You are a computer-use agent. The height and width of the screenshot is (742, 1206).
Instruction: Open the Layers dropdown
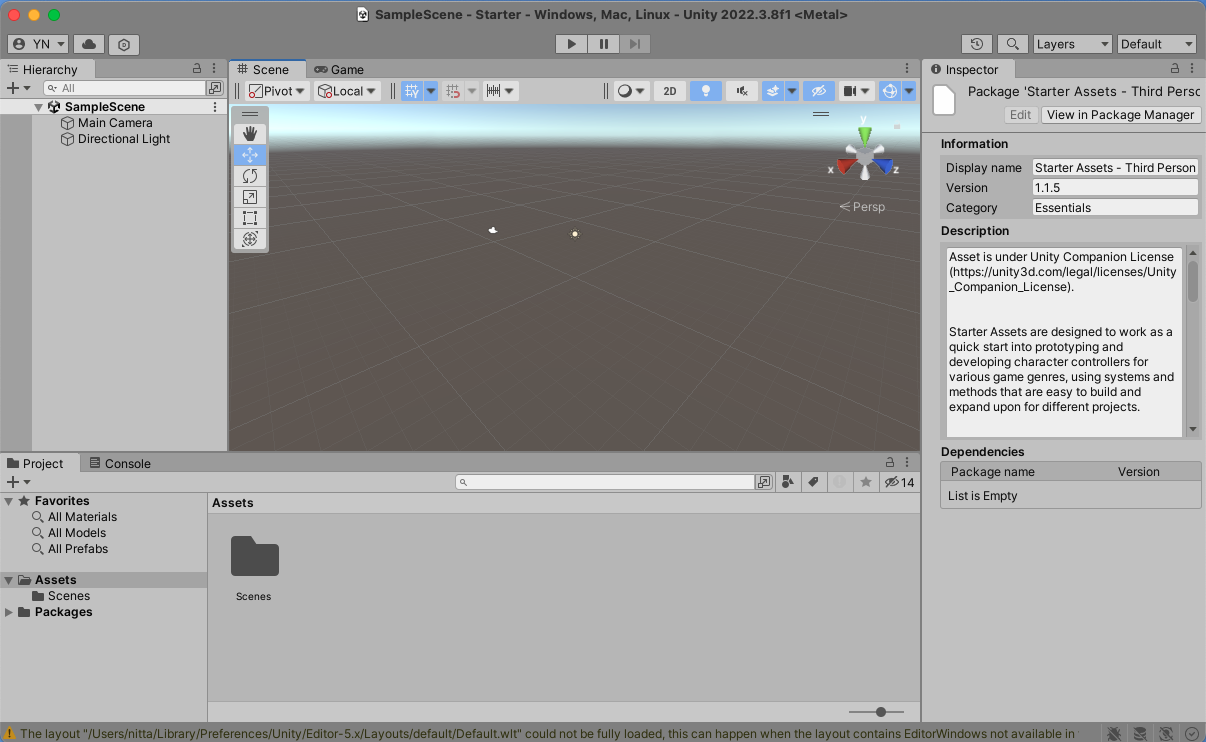click(x=1072, y=44)
